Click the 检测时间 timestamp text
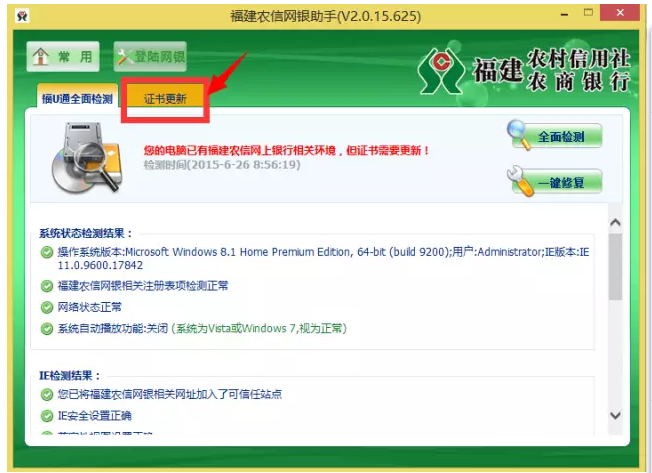Viewport: 652px width, 473px height. click(x=222, y=165)
